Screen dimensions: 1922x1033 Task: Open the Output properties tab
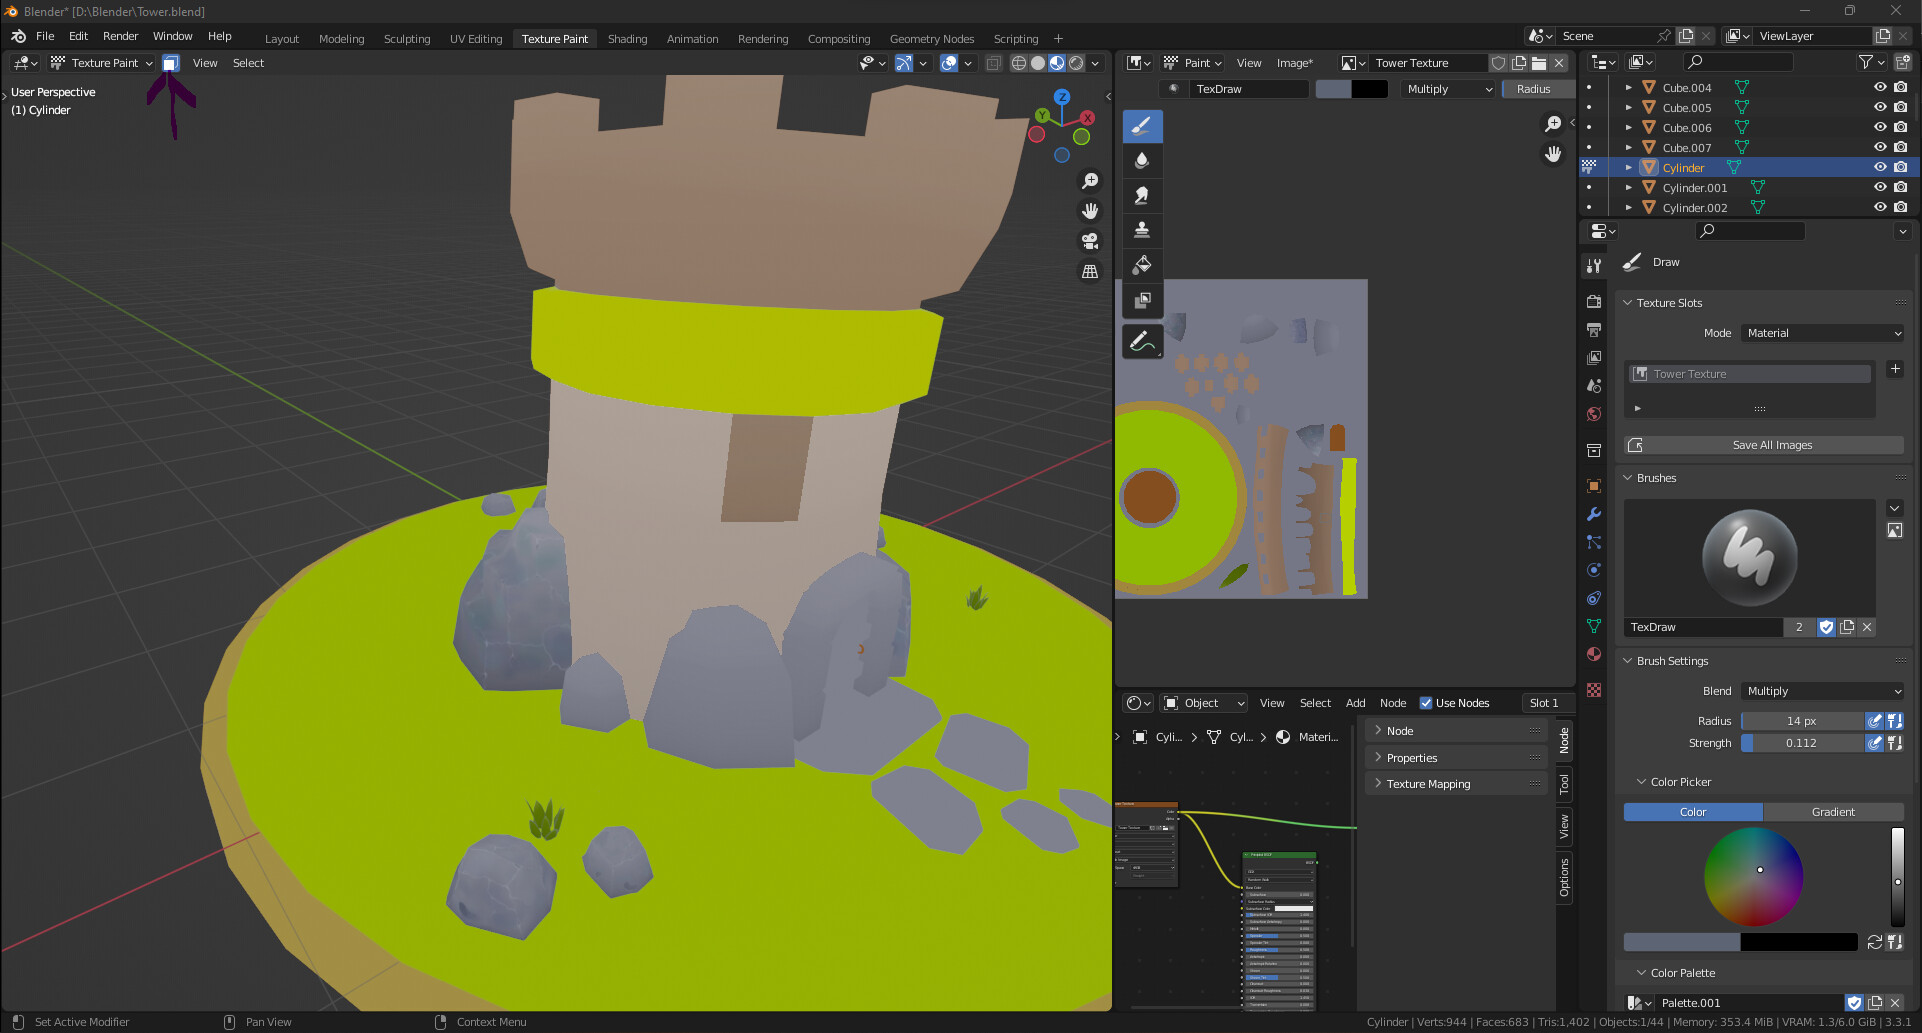click(x=1594, y=329)
